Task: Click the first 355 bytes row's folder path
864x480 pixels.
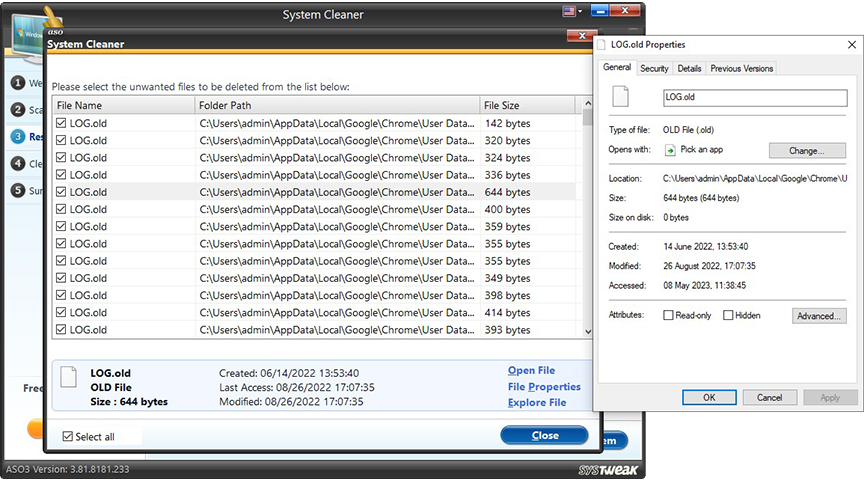Action: (337, 244)
